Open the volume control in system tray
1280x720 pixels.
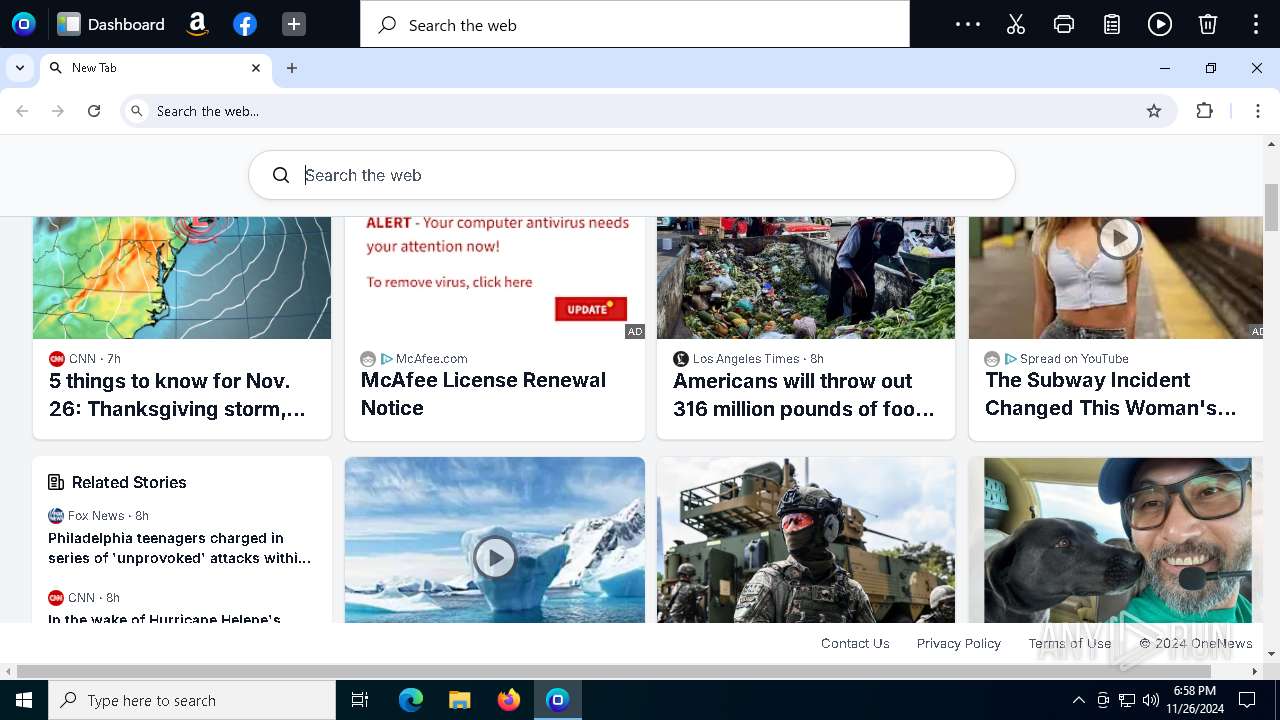point(1151,700)
